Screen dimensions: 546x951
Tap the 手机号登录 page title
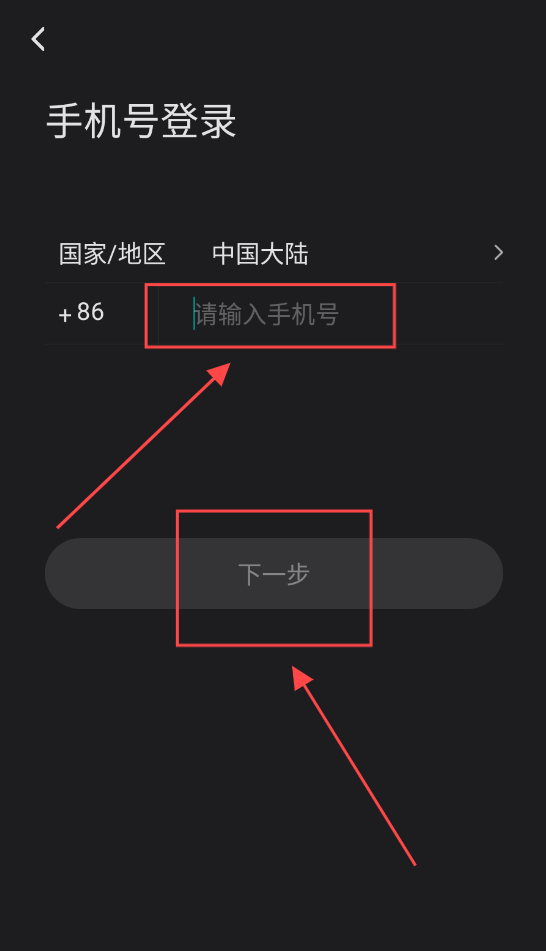(141, 121)
